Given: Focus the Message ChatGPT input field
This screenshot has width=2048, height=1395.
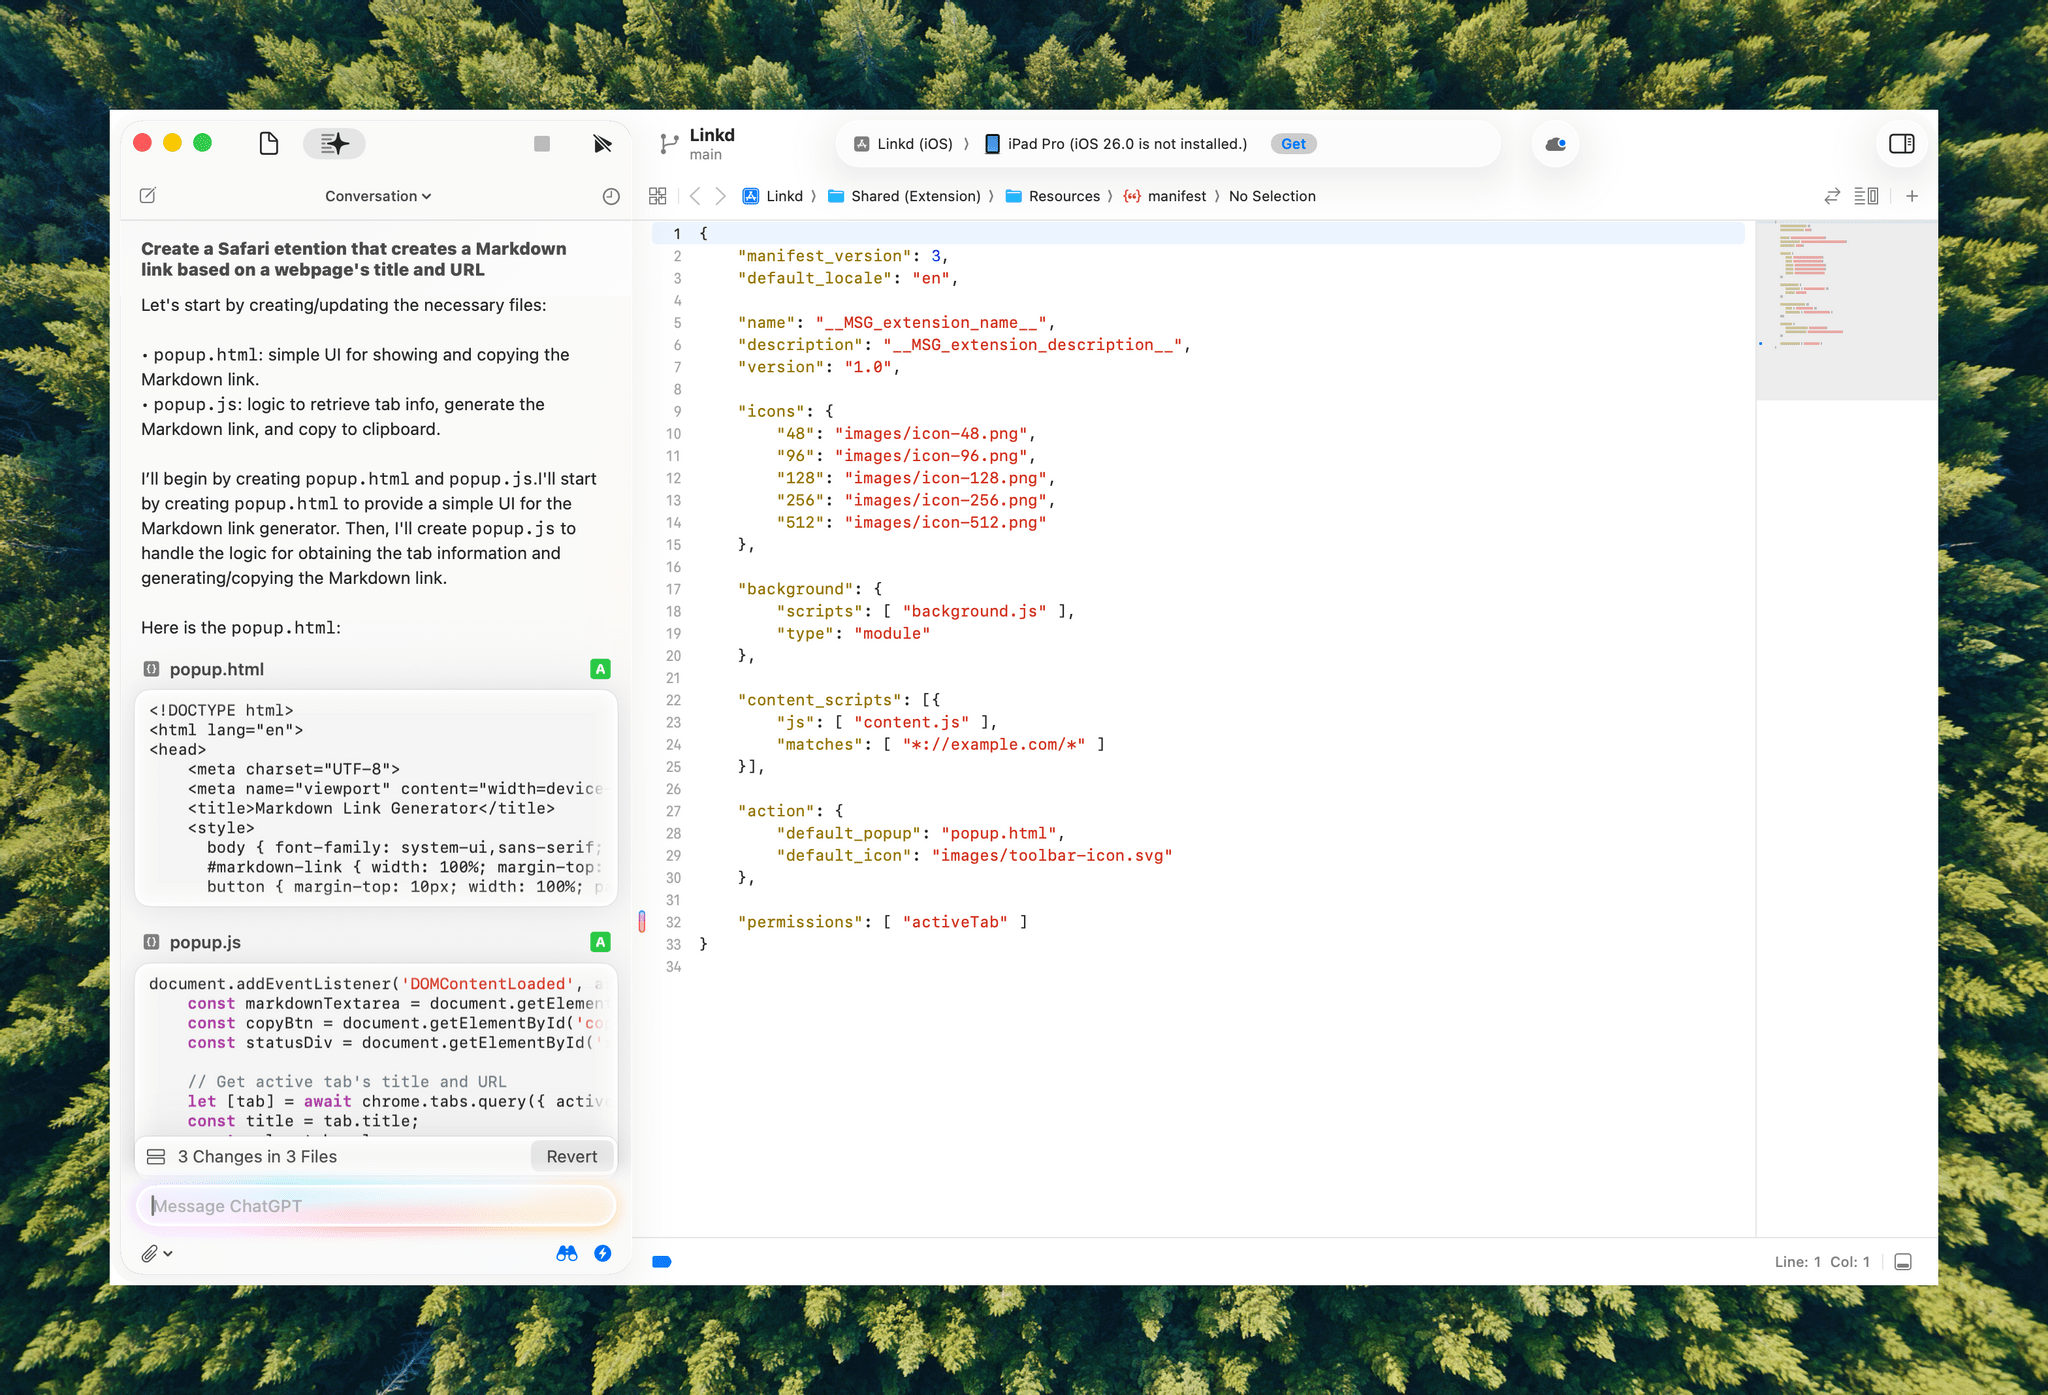Looking at the screenshot, I should pos(376,1206).
